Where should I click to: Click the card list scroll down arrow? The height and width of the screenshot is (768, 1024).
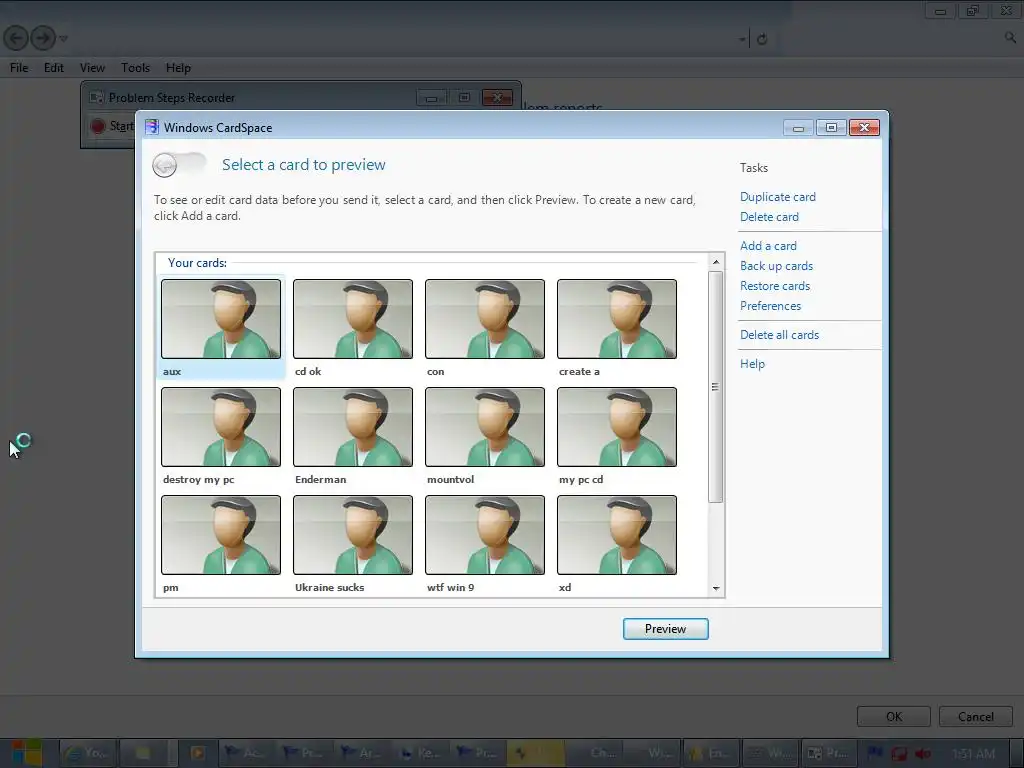(716, 588)
